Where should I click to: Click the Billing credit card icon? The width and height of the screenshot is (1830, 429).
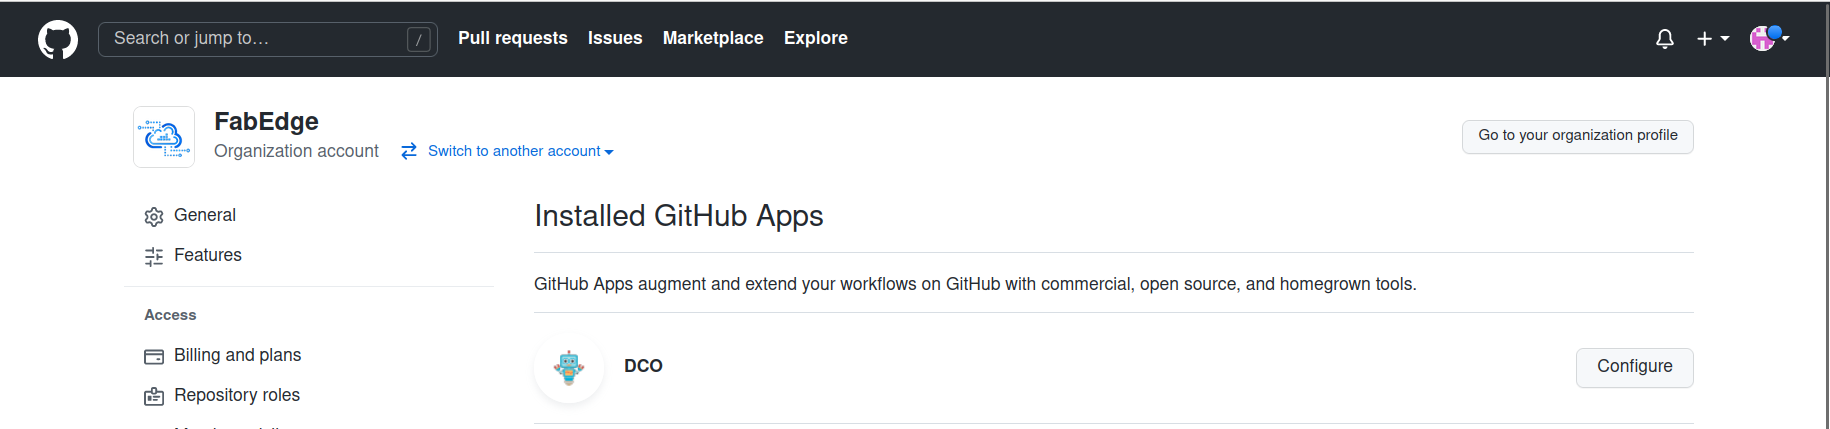coord(154,356)
